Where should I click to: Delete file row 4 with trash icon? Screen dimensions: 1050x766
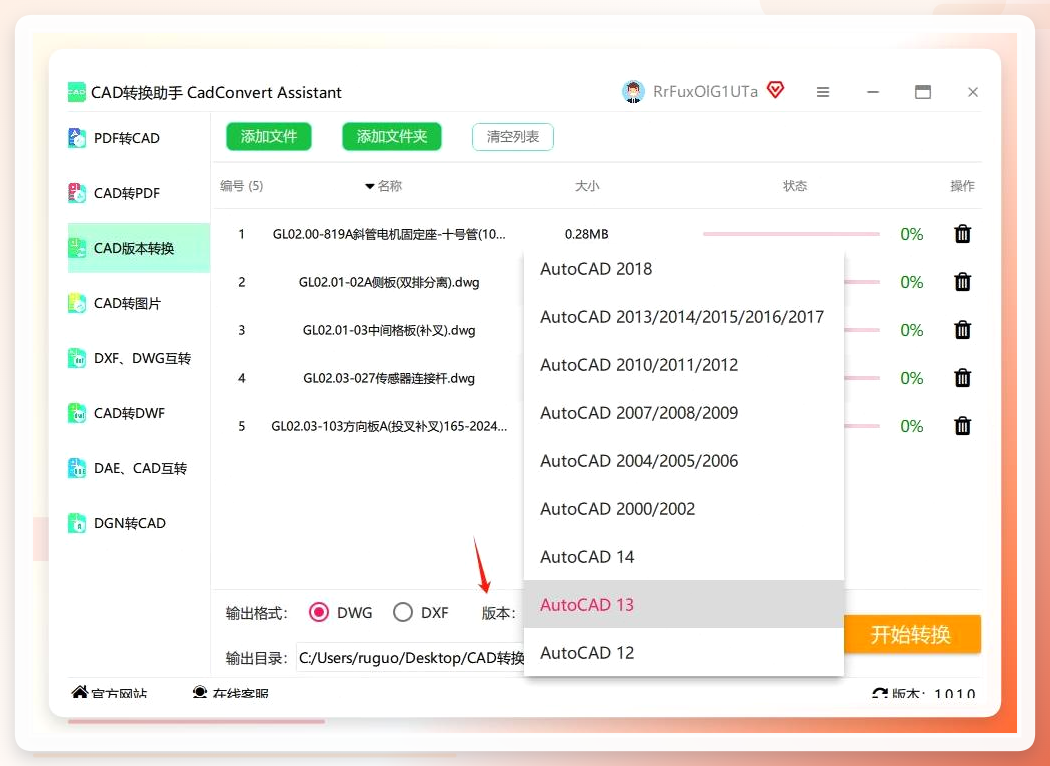[x=962, y=378]
